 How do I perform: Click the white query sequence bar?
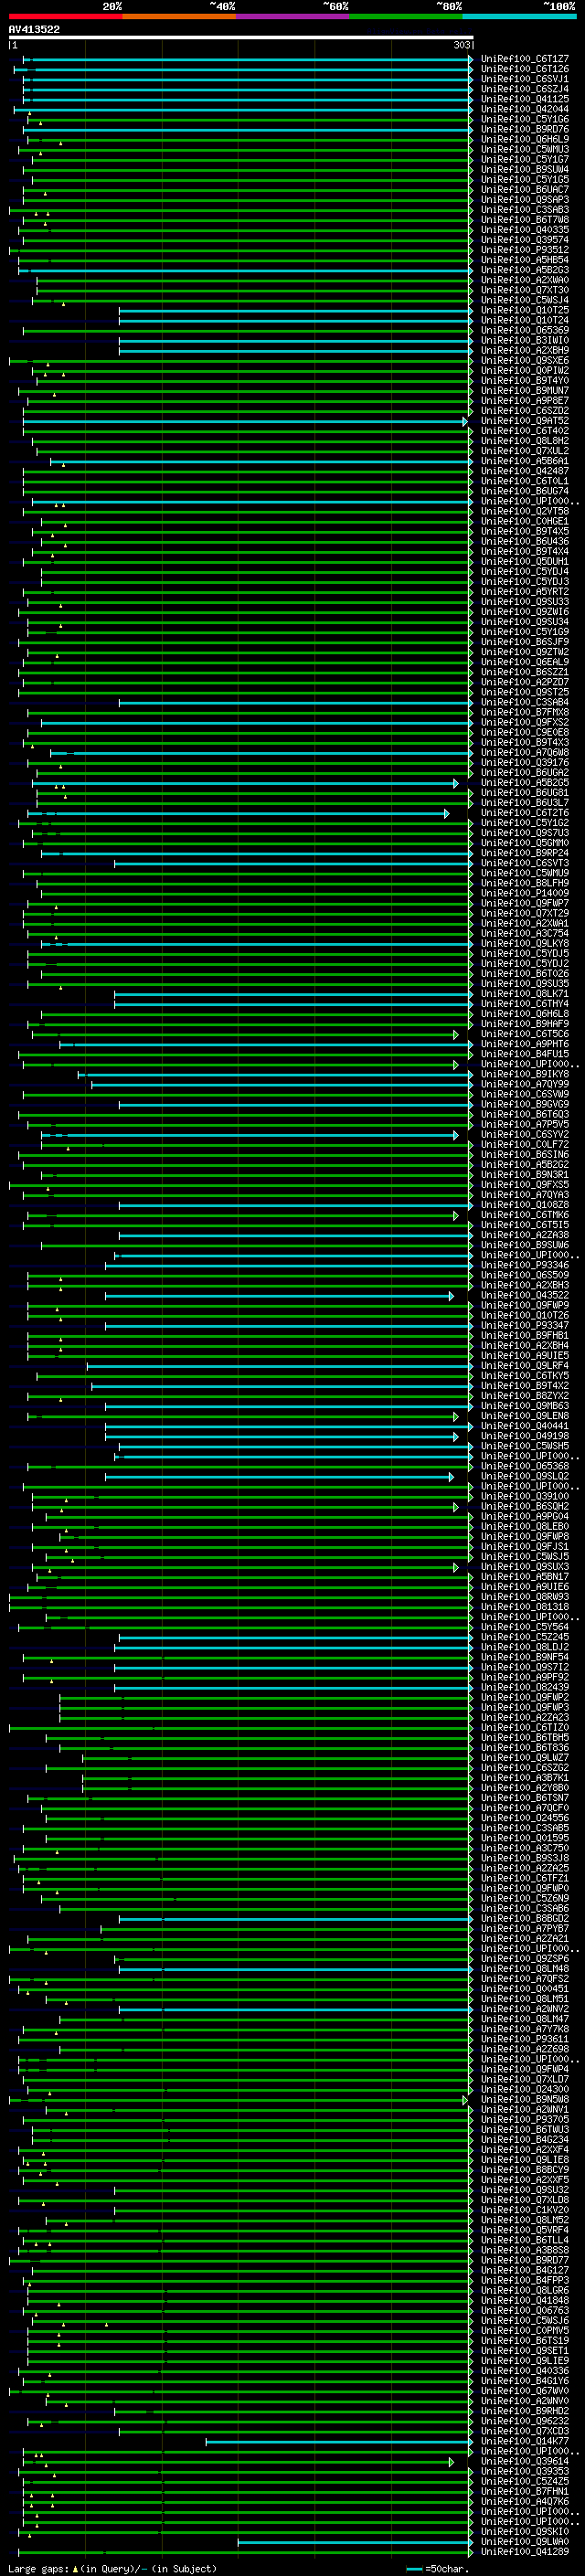tap(241, 38)
